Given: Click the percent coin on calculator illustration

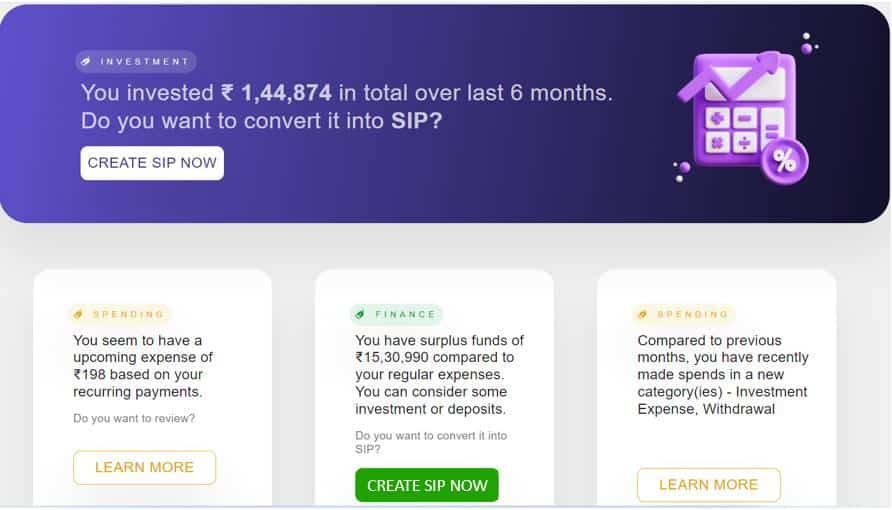Looking at the screenshot, I should coord(784,161).
